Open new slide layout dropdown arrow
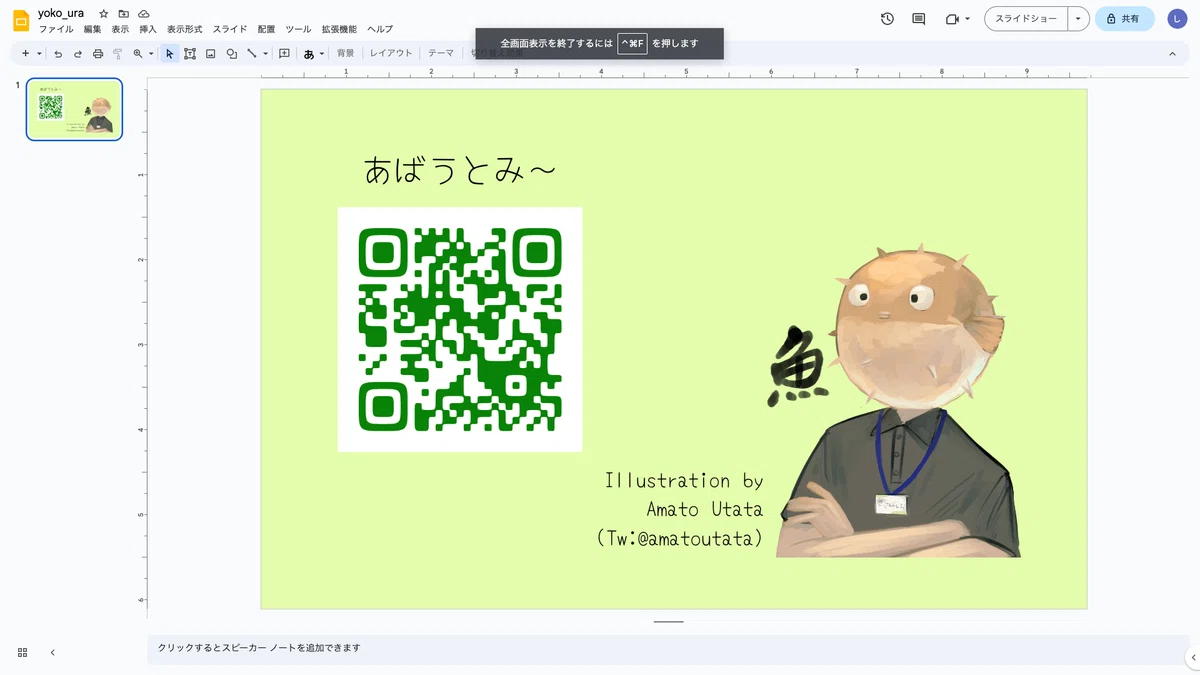The image size is (1200, 675). point(39,53)
